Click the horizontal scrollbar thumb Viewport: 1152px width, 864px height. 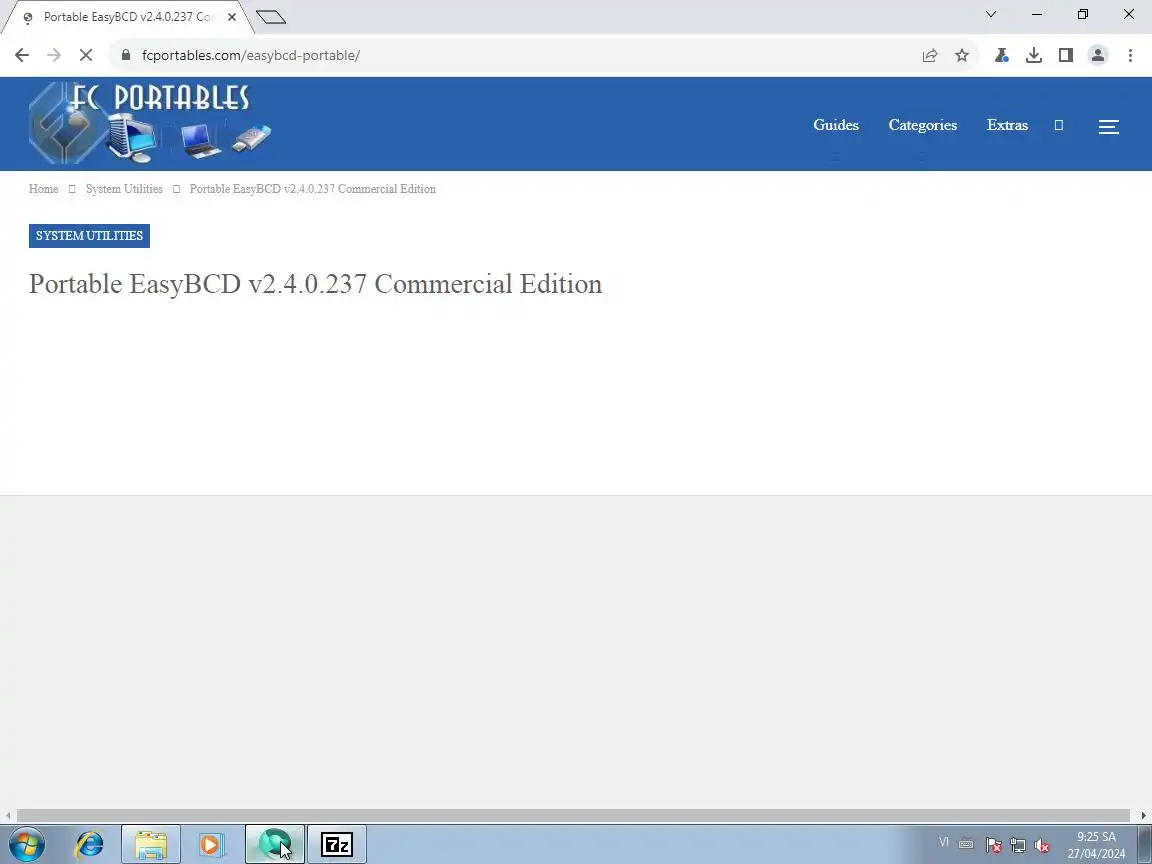(573, 815)
